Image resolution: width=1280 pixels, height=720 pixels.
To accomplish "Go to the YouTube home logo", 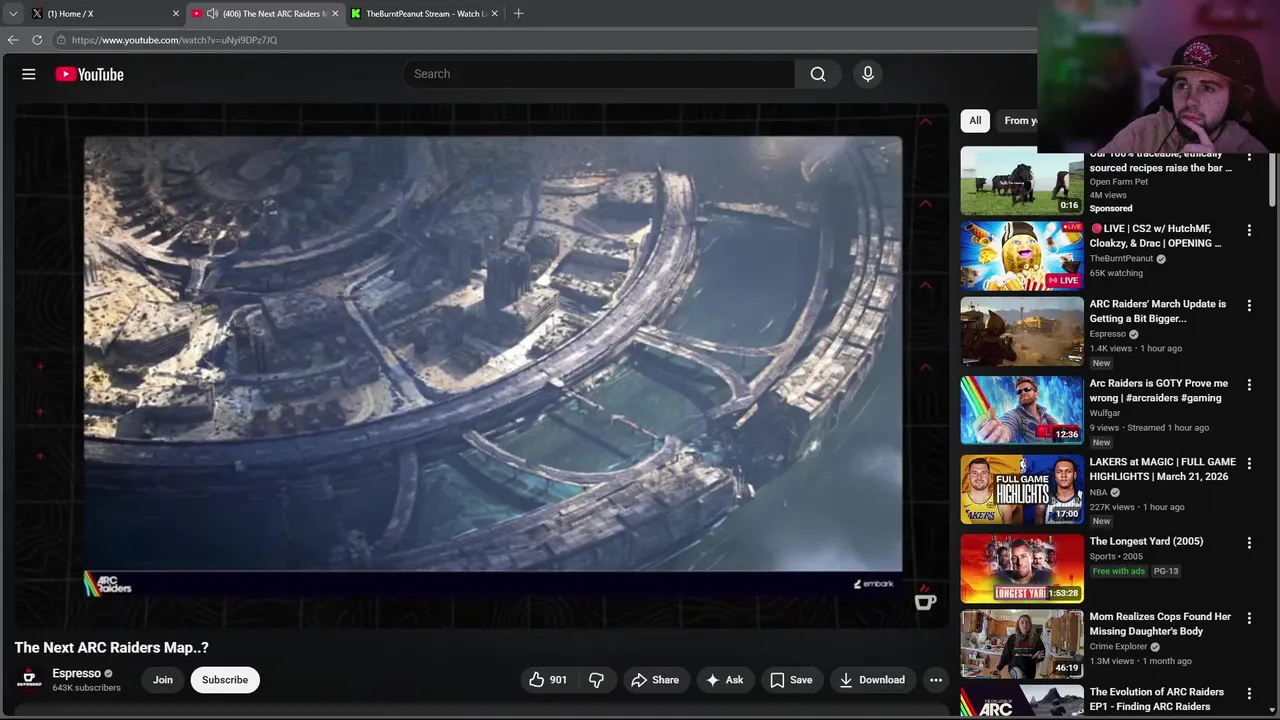I will click(89, 74).
